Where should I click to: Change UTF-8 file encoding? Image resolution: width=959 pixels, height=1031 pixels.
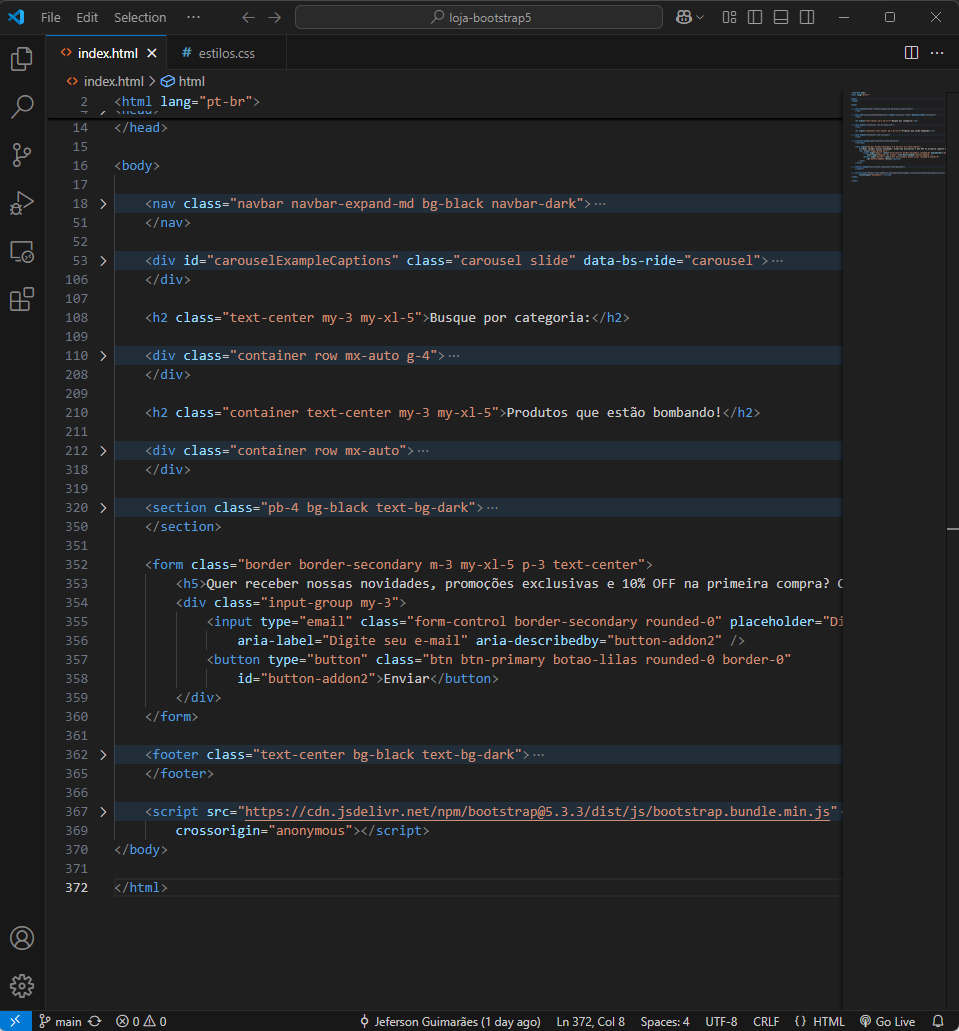721,1021
